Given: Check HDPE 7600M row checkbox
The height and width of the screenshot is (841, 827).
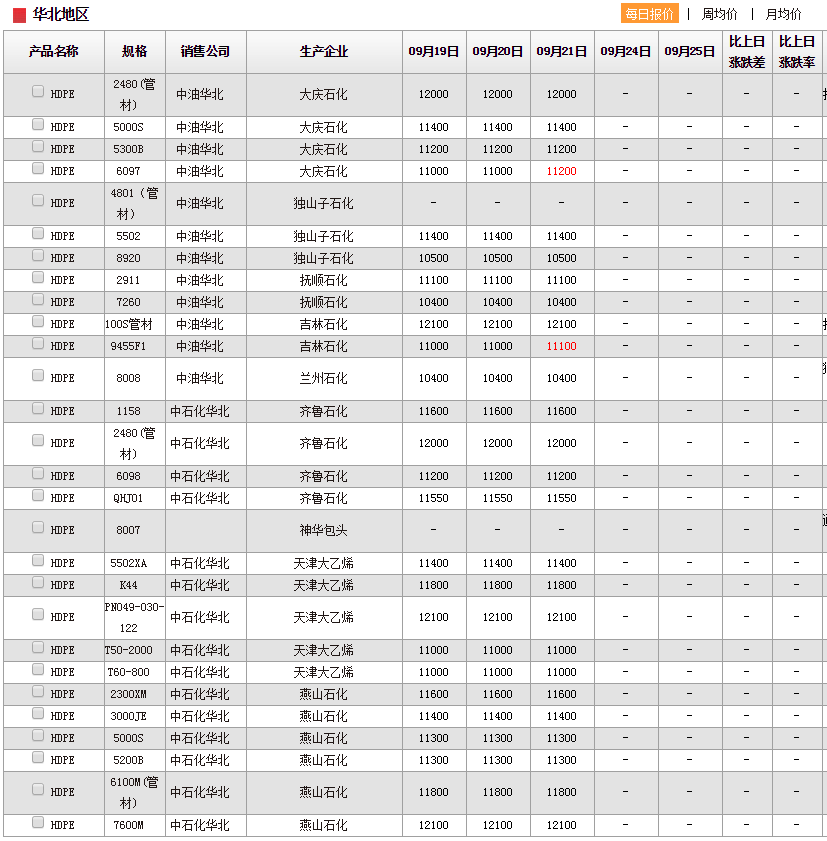Looking at the screenshot, I should tap(38, 822).
